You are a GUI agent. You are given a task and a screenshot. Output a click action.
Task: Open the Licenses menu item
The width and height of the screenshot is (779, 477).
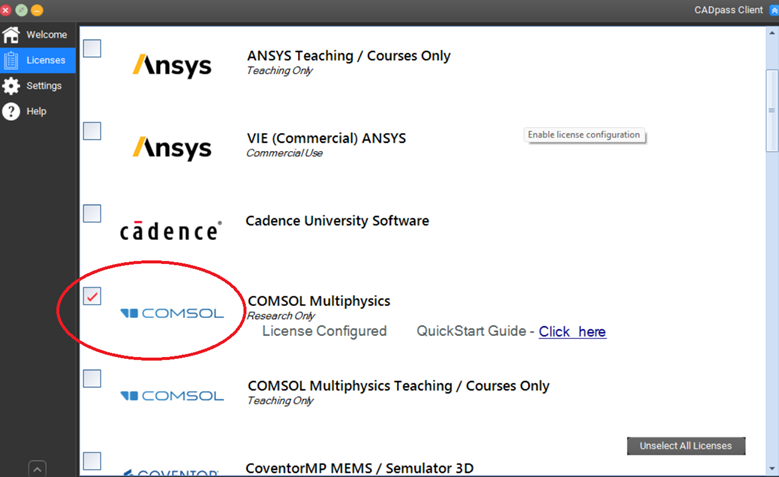[x=38, y=61]
